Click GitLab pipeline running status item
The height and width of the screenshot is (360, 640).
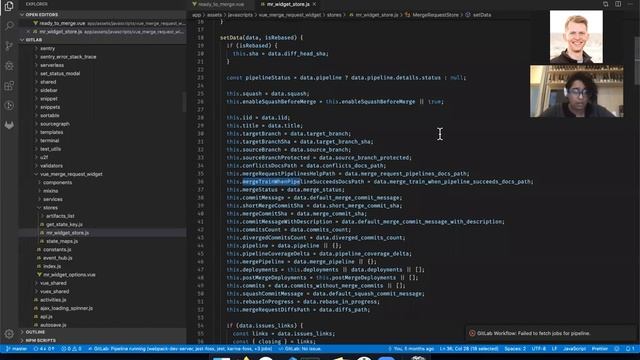point(180,349)
